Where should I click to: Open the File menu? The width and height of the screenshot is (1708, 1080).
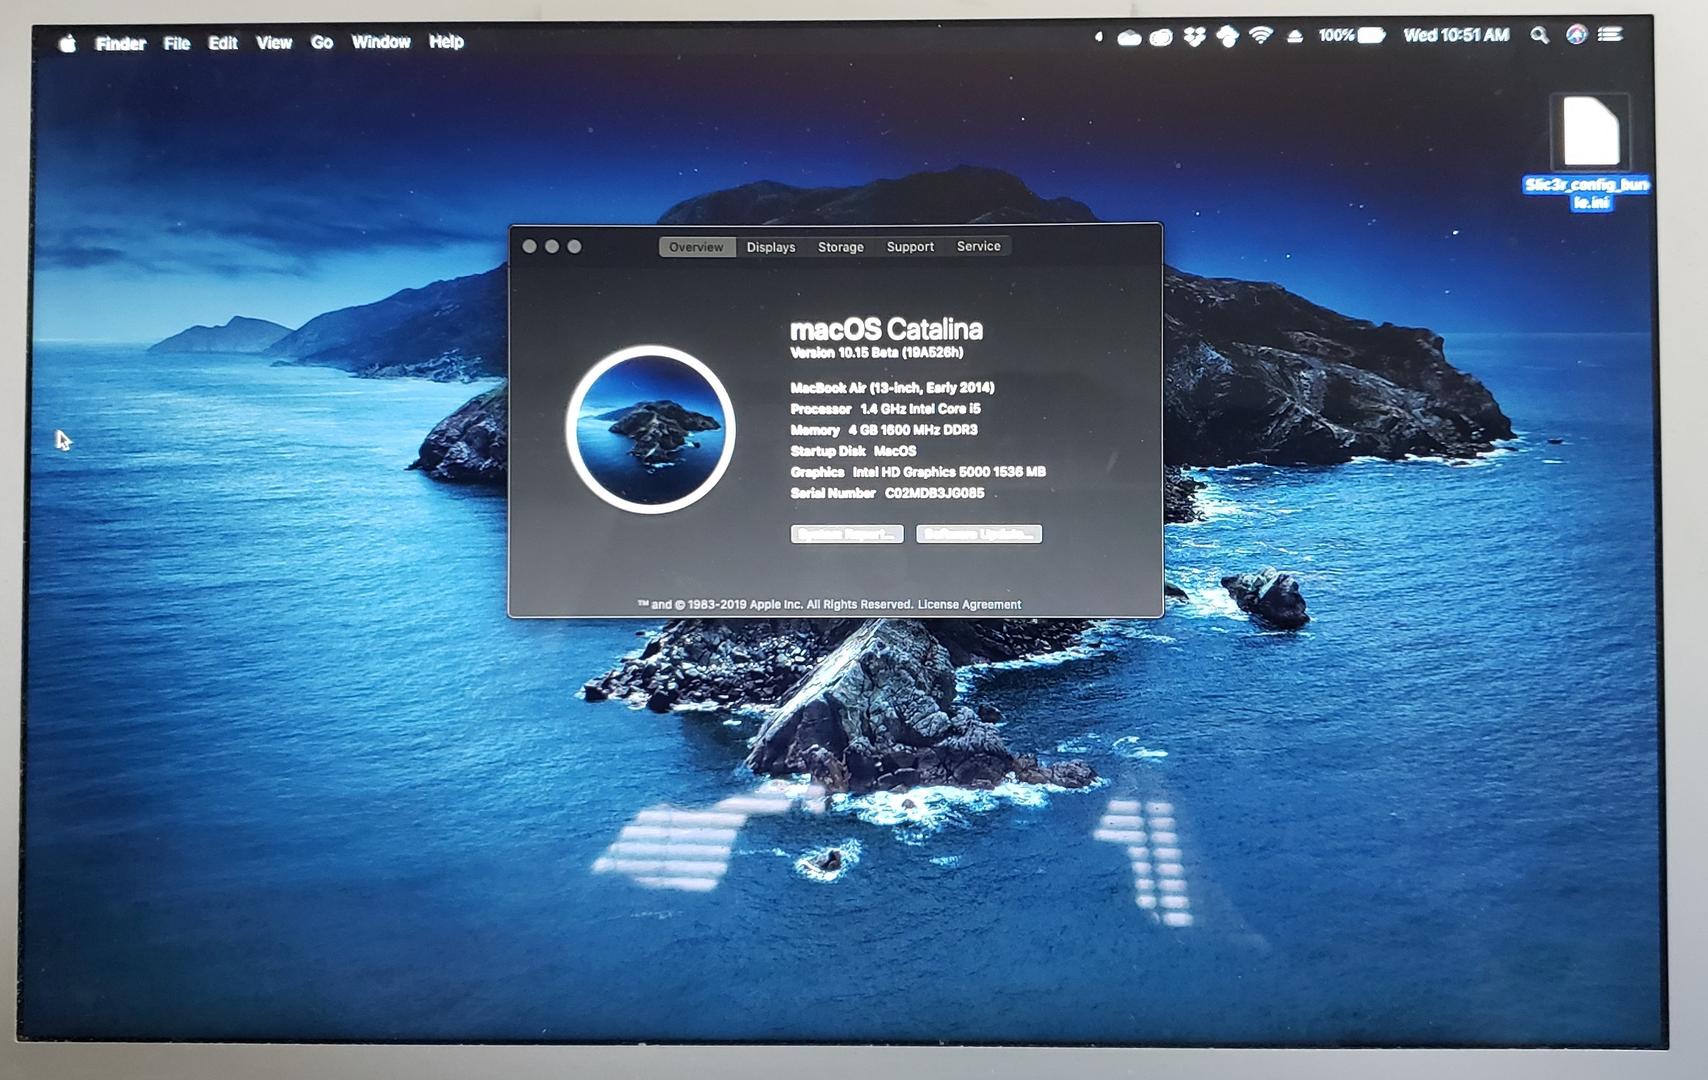(177, 43)
